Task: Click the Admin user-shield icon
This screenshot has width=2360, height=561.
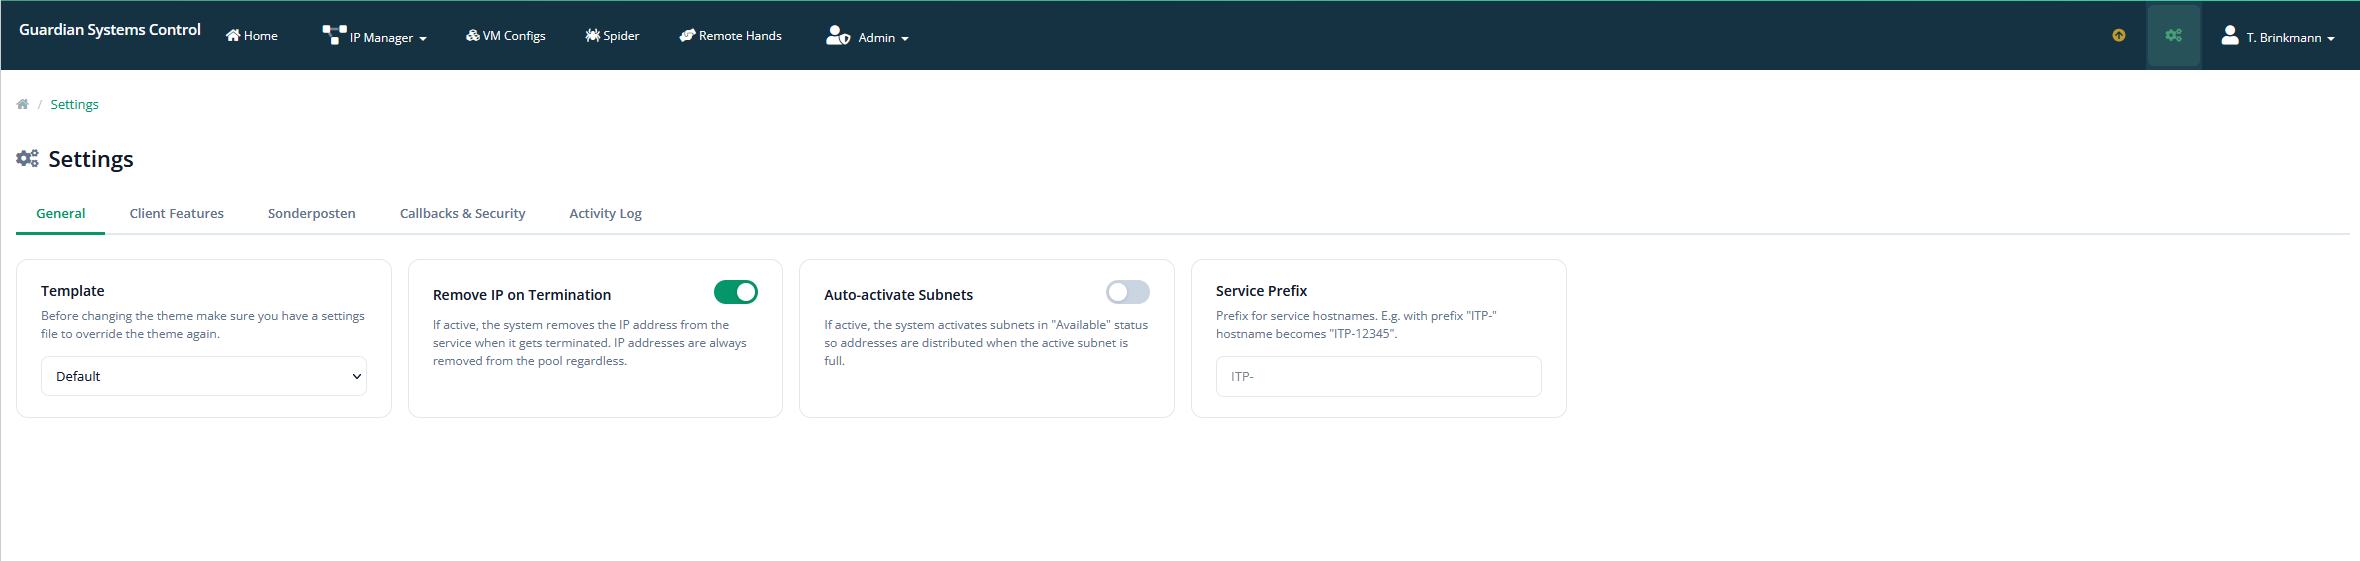Action: coord(838,36)
